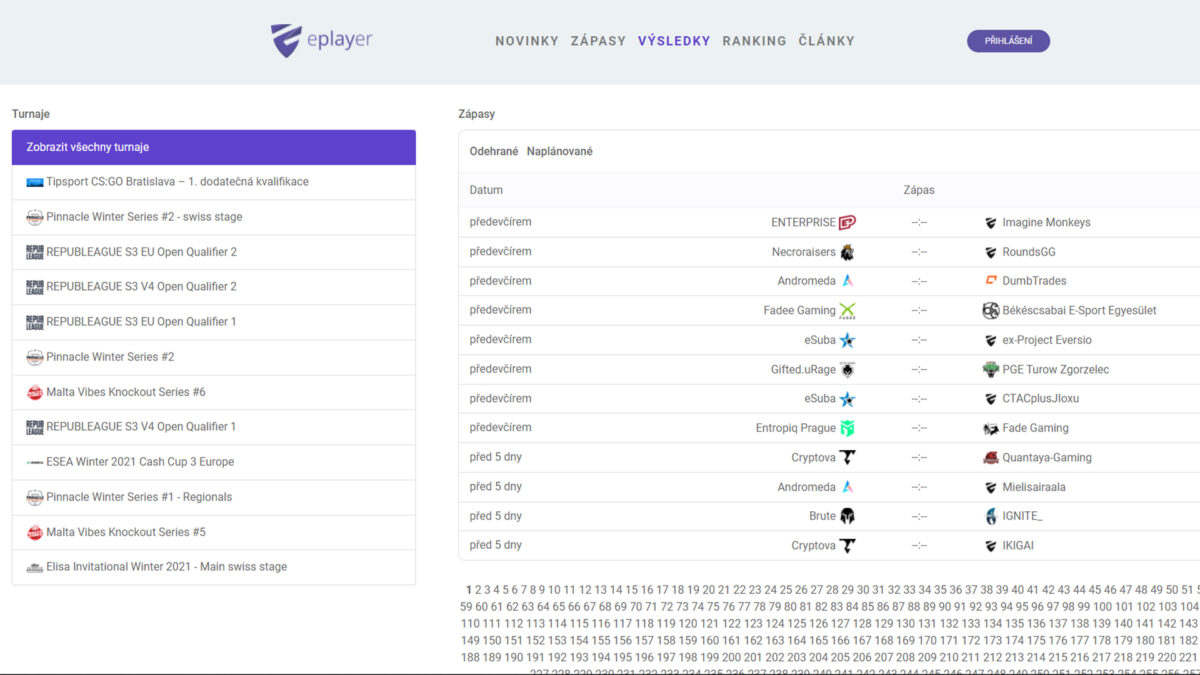Open ESEA Winter 2021 Cash Cup 3 Europe
1200x675 pixels.
214,462
